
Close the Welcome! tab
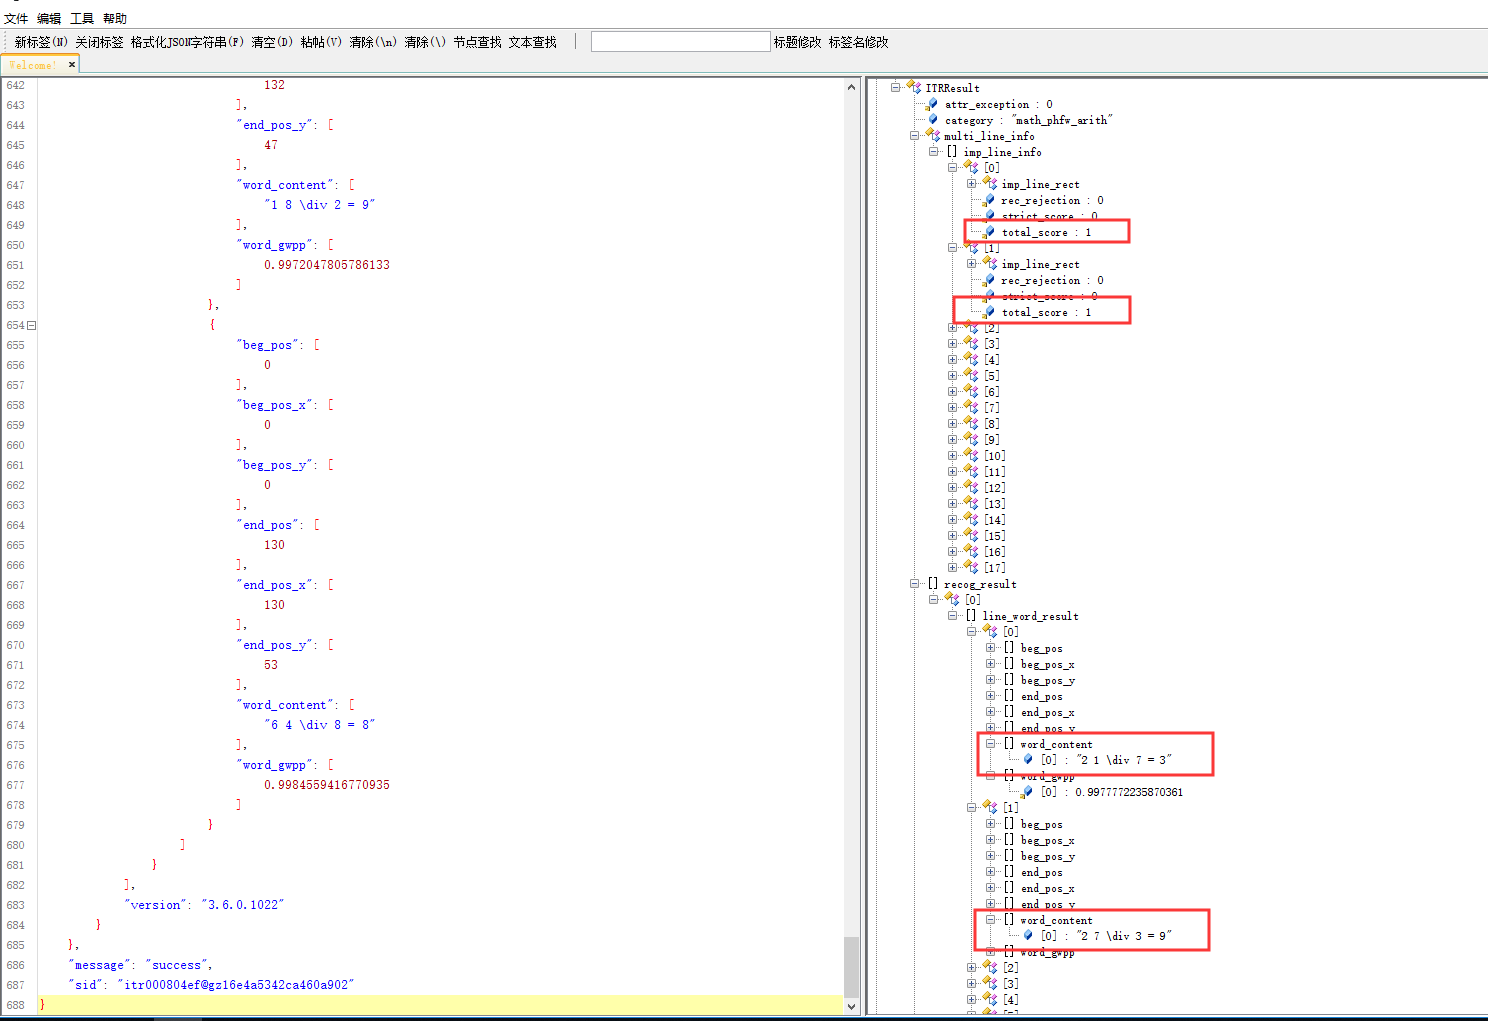pos(72,65)
